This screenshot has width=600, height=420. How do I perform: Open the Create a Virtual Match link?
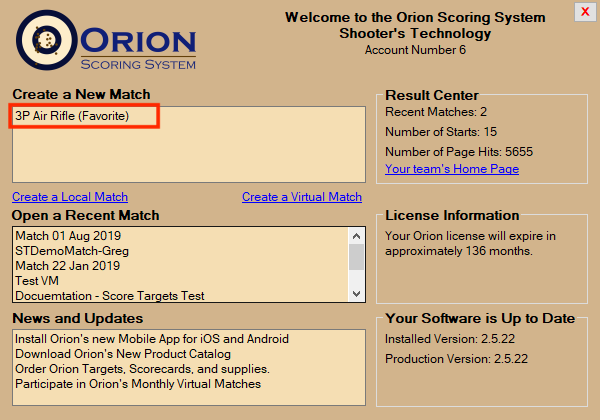pos(301,197)
